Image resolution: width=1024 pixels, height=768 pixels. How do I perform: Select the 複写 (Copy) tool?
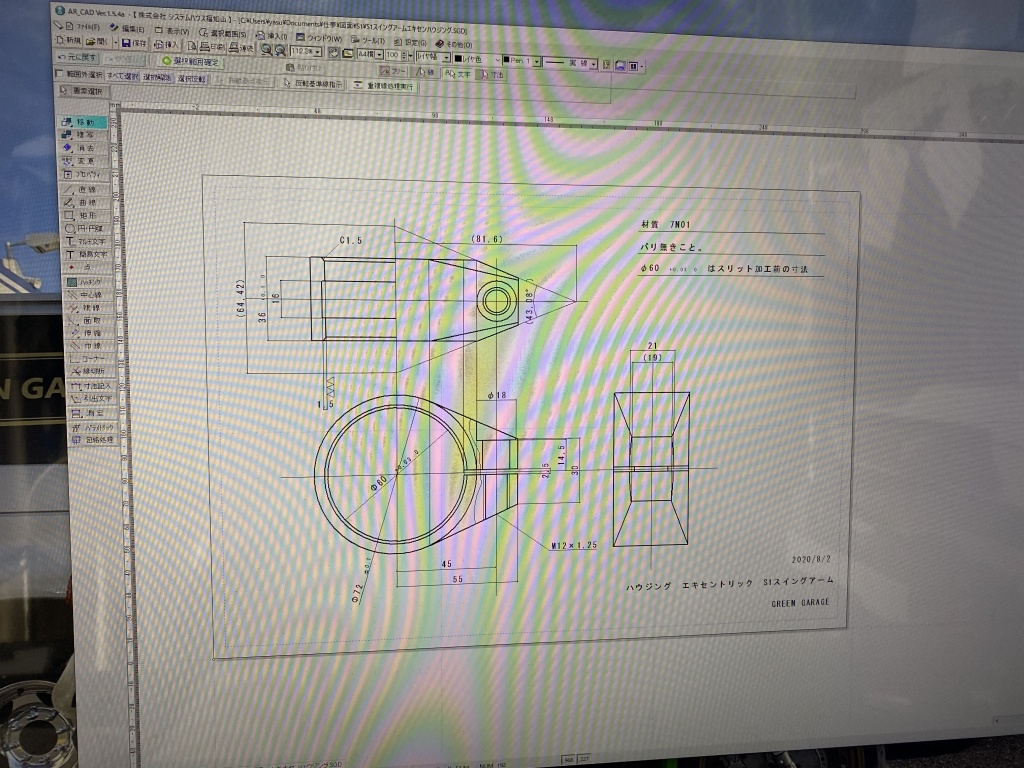tap(85, 135)
